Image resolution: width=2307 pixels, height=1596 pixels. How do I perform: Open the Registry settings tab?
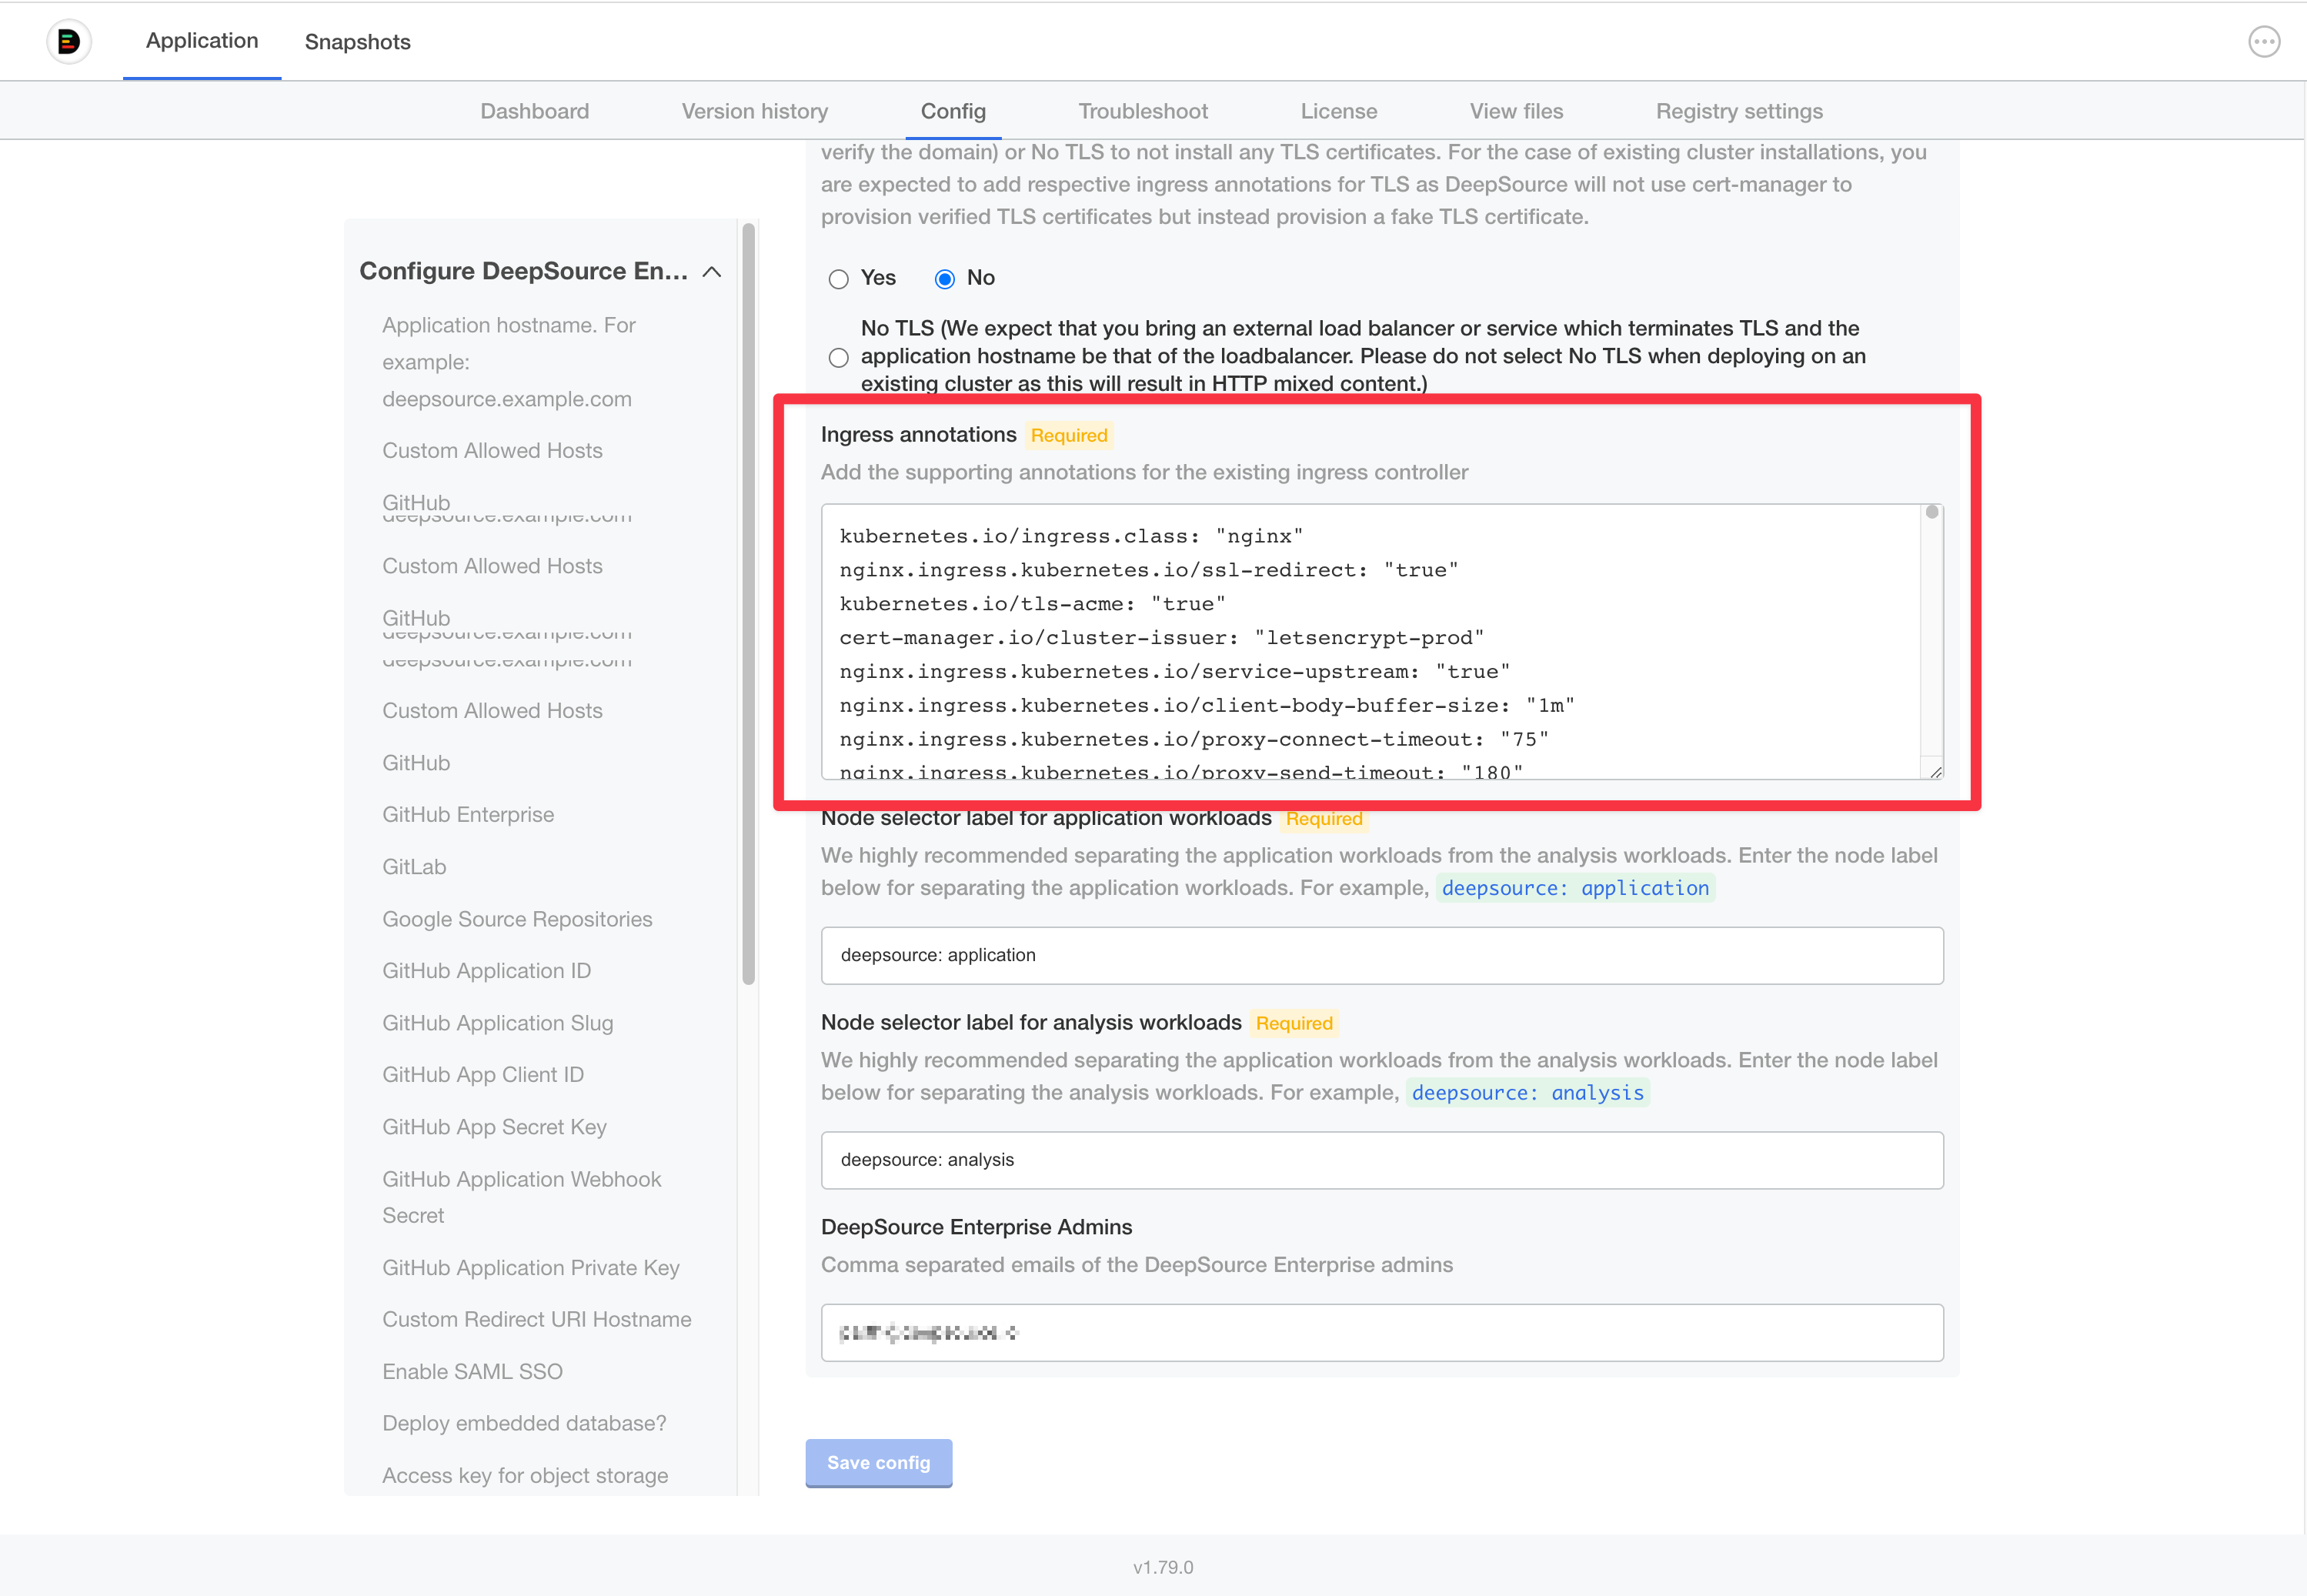point(1739,111)
